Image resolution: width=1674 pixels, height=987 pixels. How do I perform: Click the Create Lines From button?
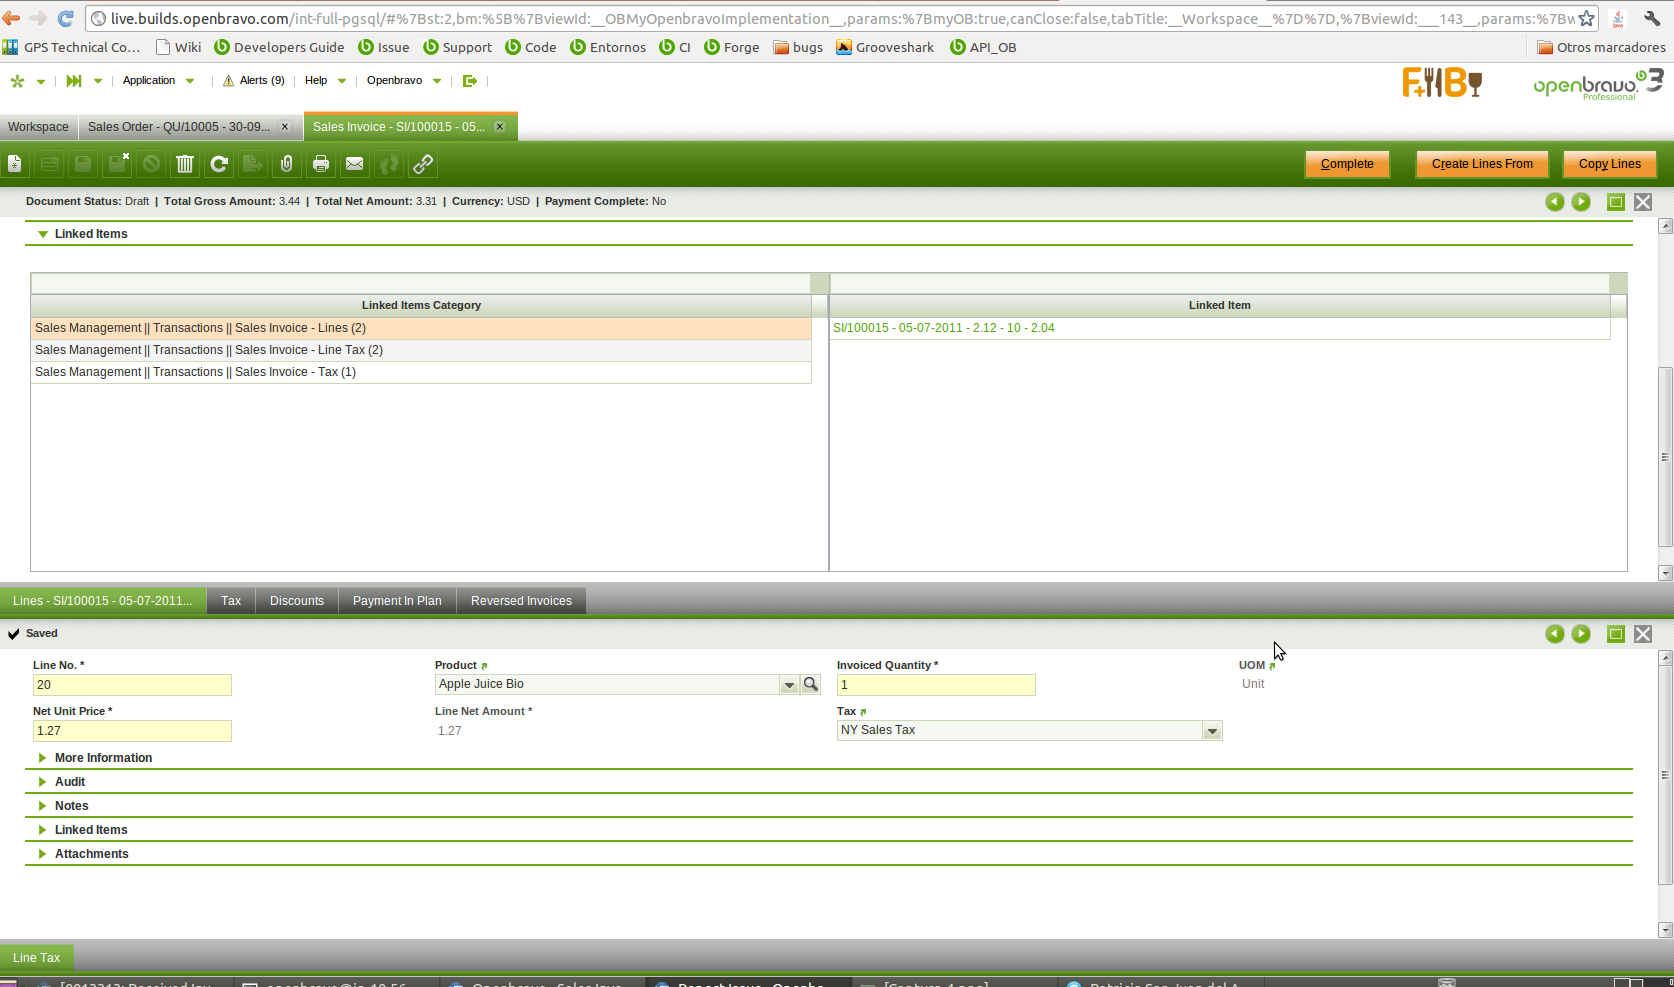(1481, 164)
